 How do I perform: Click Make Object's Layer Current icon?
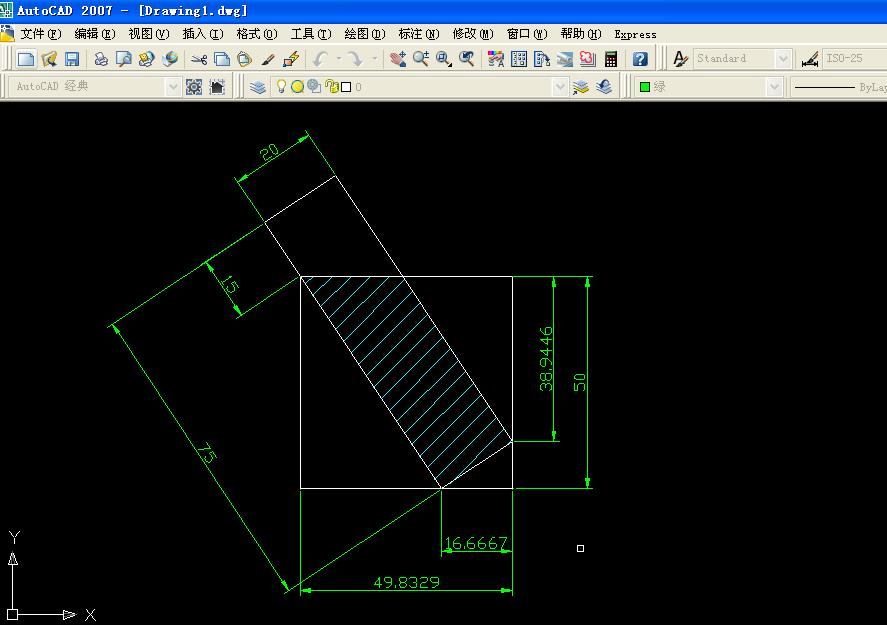[581, 87]
